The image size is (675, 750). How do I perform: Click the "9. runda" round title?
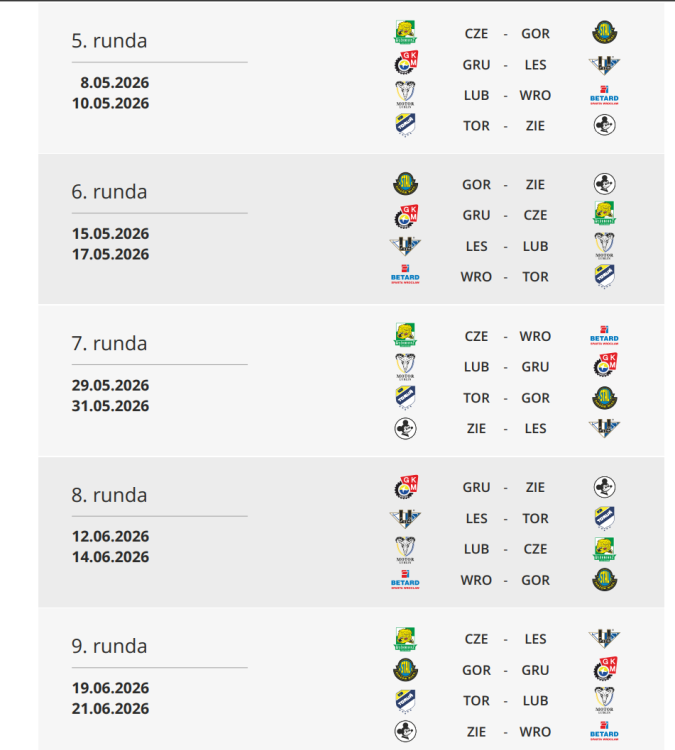coord(109,646)
